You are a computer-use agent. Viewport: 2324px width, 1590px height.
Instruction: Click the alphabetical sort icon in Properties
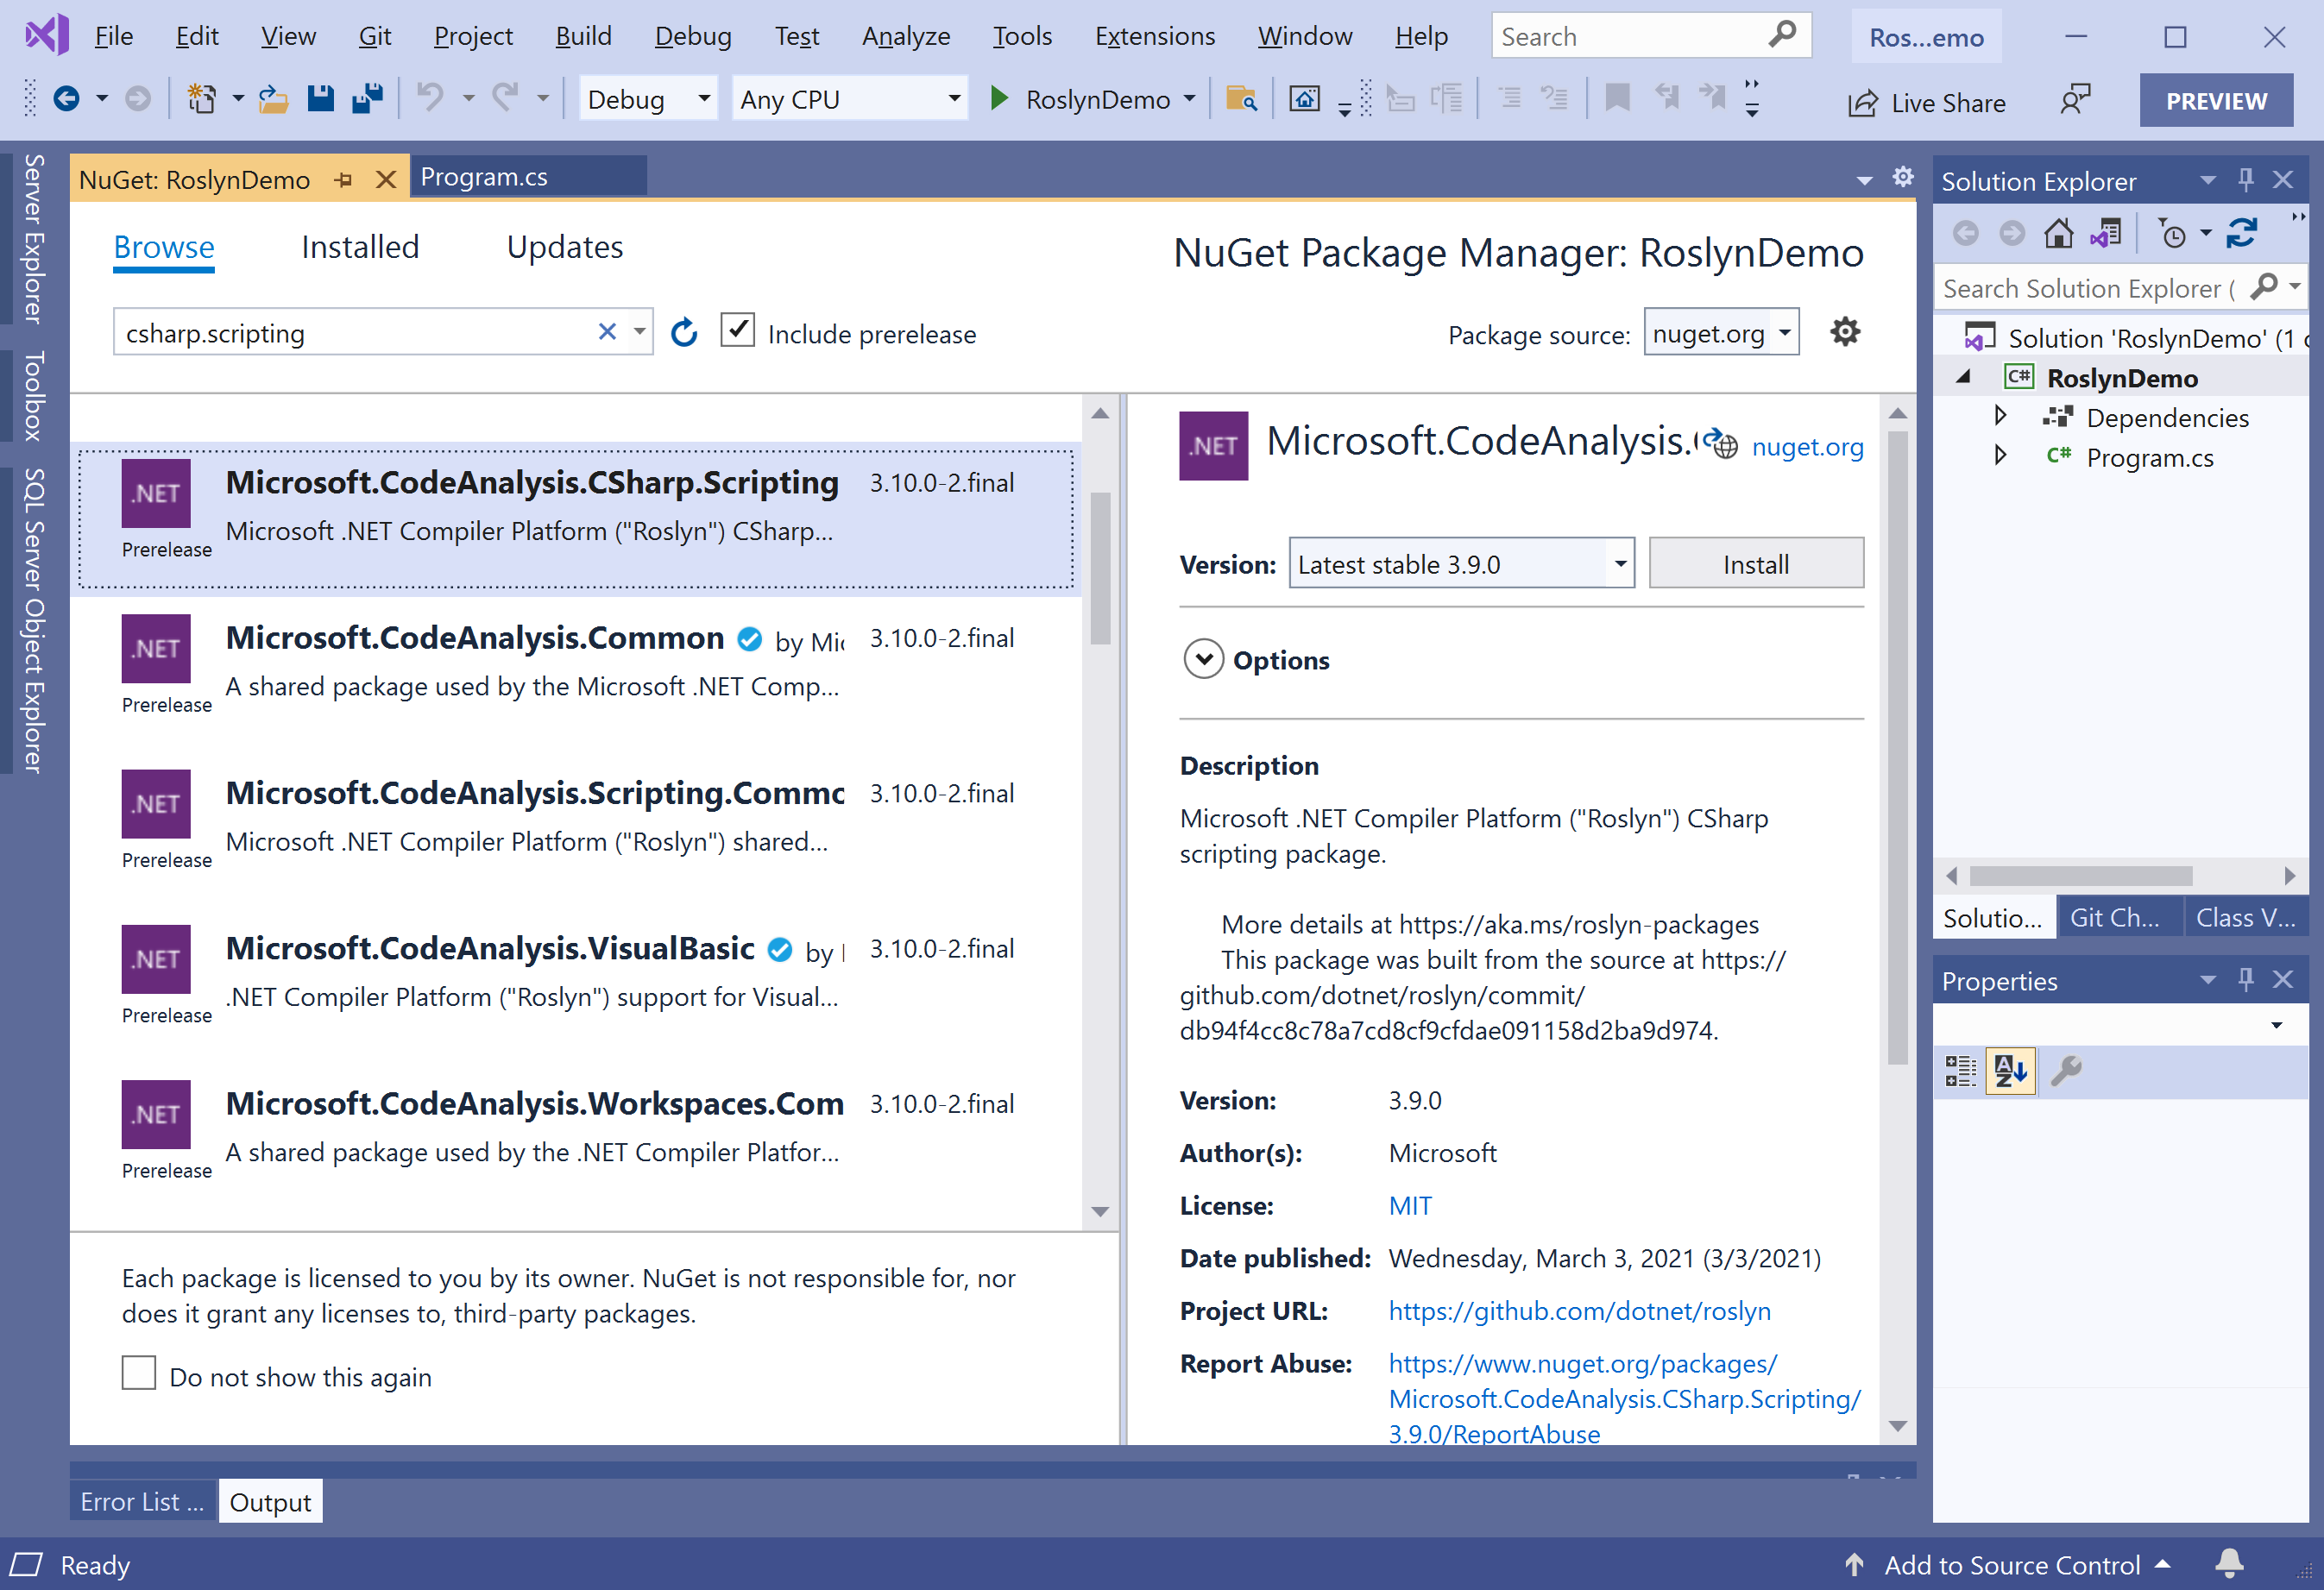point(2010,1071)
